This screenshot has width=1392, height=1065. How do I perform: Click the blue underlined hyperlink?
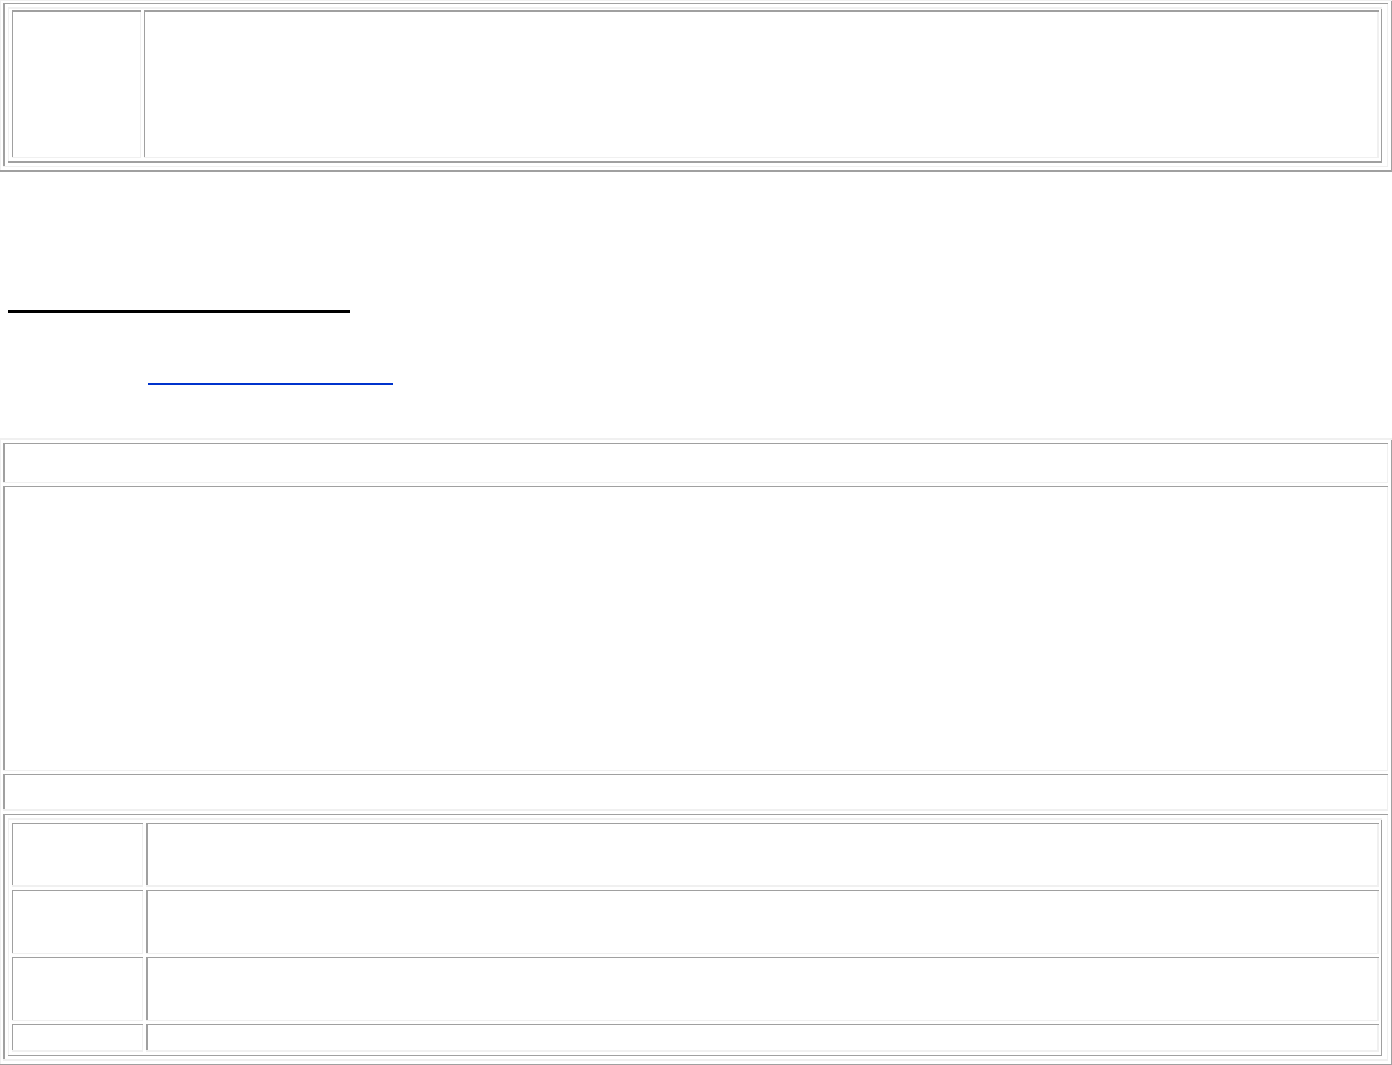[270, 381]
